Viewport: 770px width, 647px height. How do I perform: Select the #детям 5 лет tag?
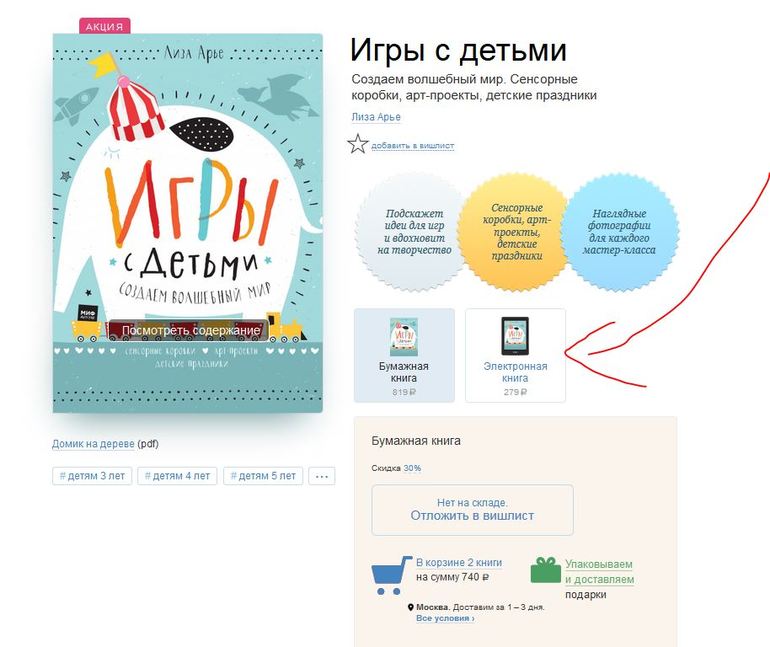[263, 476]
